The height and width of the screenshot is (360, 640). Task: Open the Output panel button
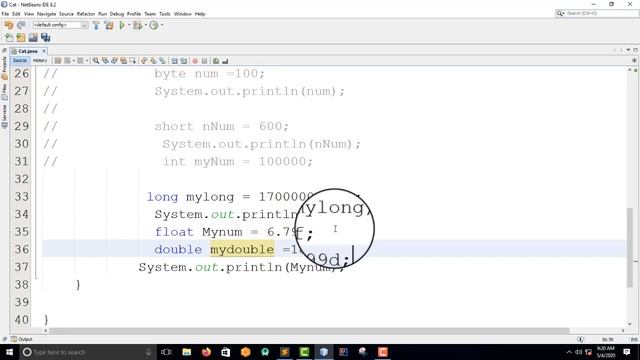pos(22,339)
